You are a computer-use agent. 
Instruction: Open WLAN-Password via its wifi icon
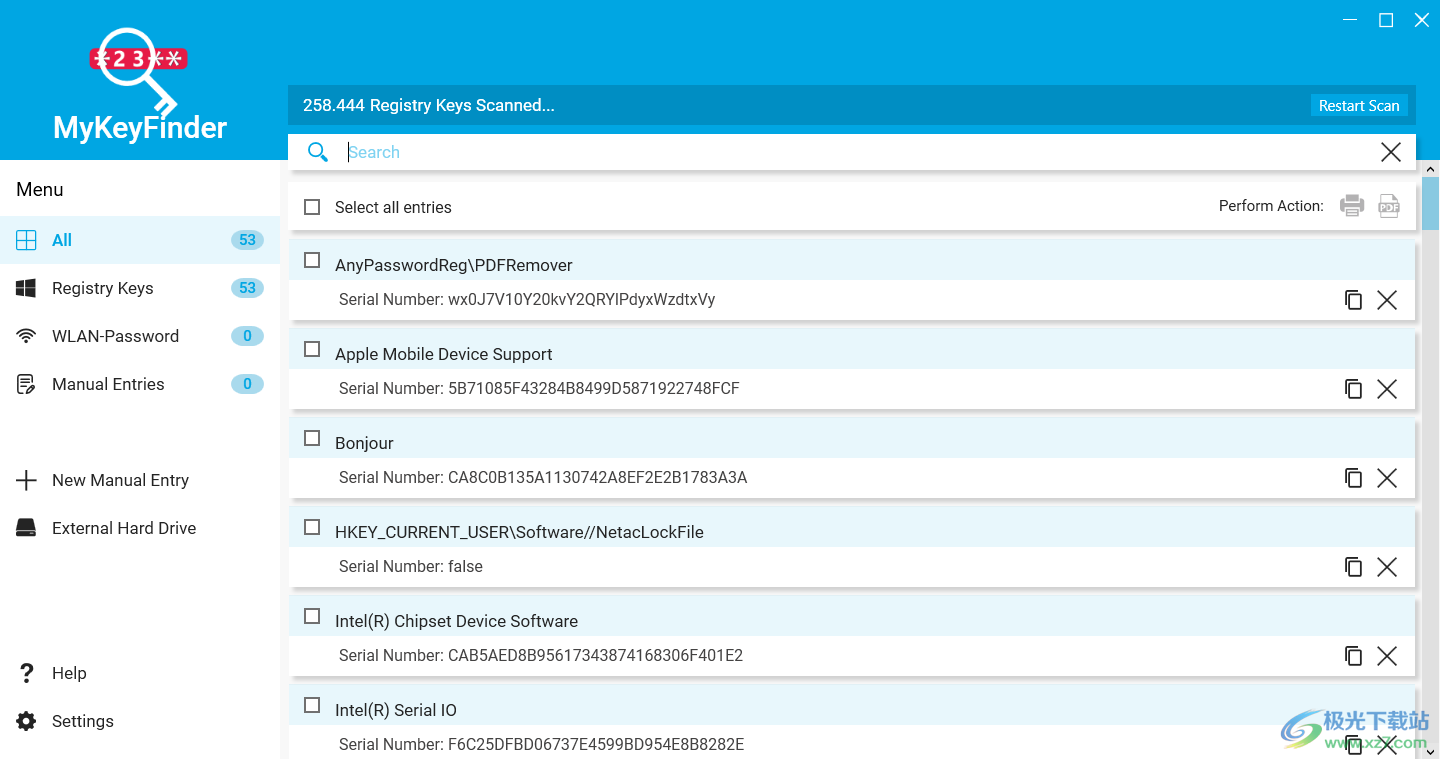pyautogui.click(x=26, y=336)
